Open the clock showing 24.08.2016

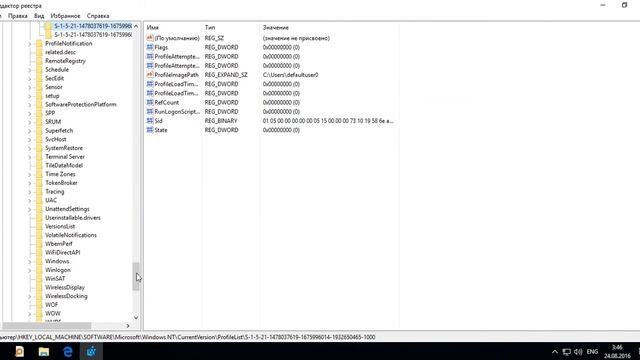[617, 351]
